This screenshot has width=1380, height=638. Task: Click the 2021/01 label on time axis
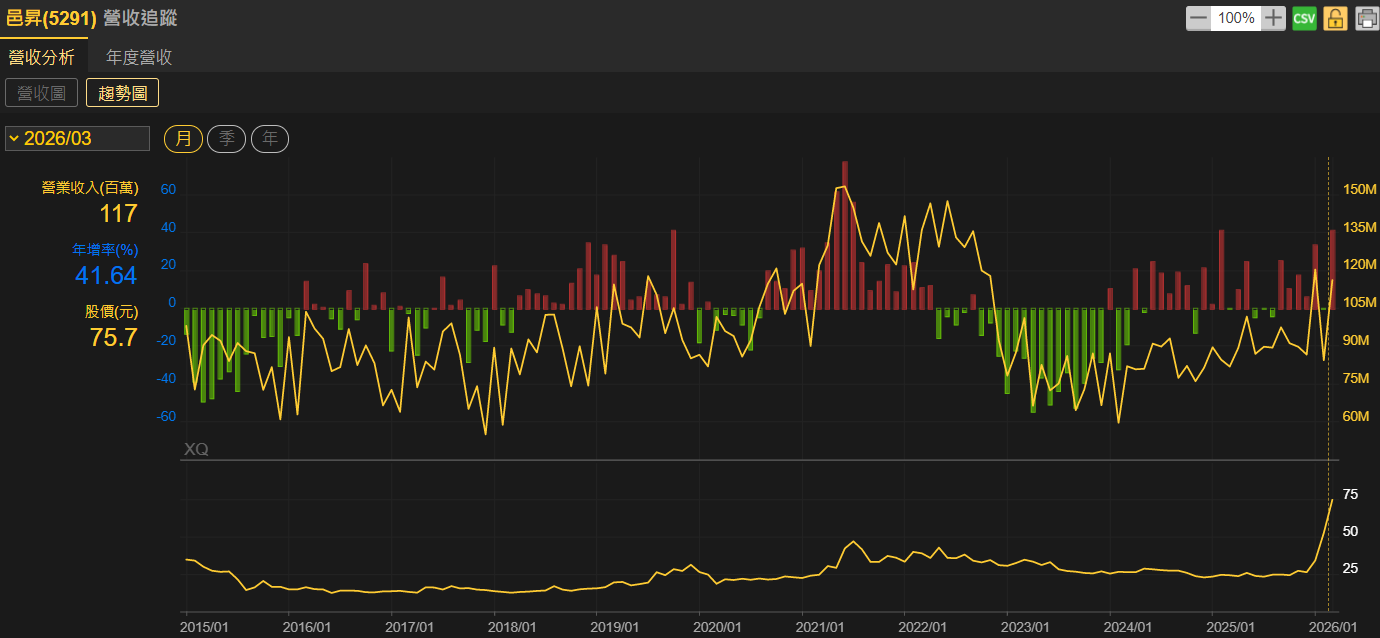click(x=820, y=626)
